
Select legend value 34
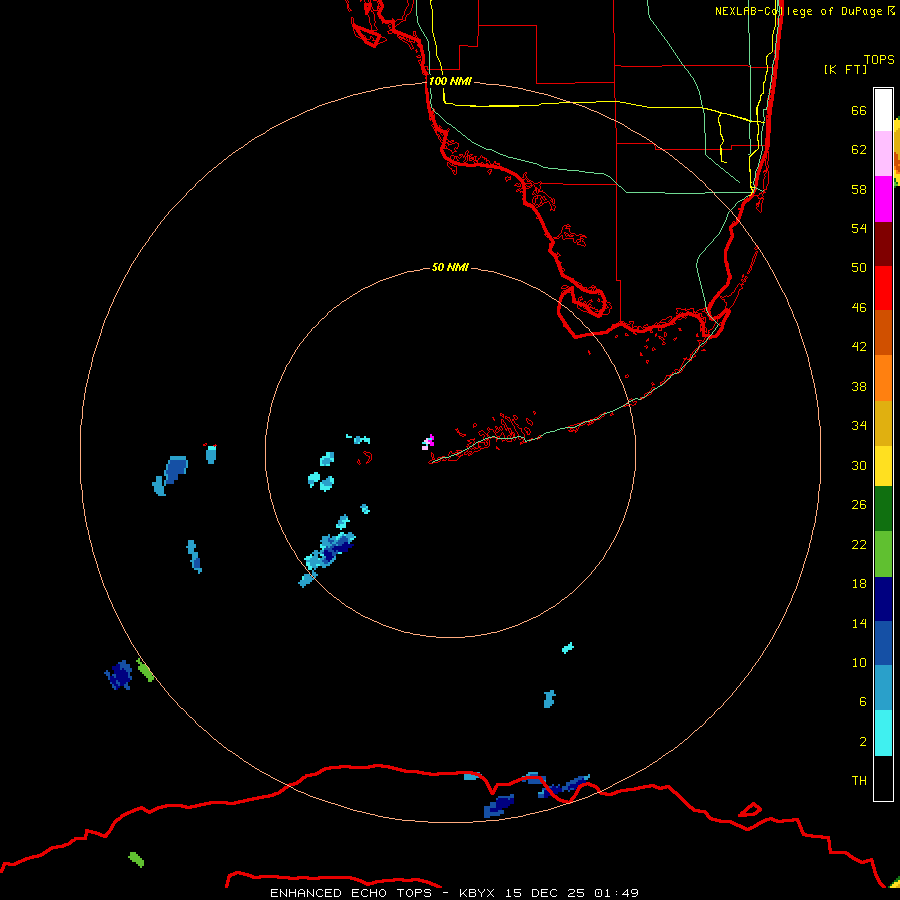click(x=859, y=426)
